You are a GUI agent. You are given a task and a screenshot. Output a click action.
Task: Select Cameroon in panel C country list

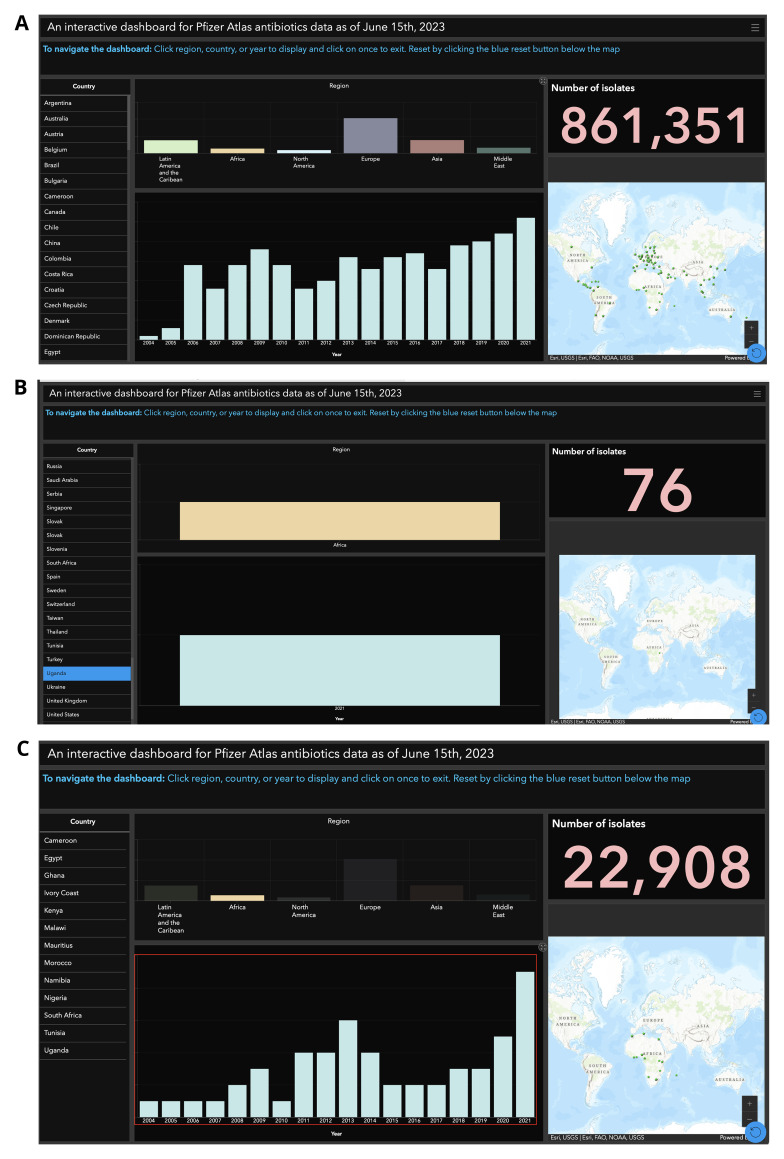coord(83,841)
